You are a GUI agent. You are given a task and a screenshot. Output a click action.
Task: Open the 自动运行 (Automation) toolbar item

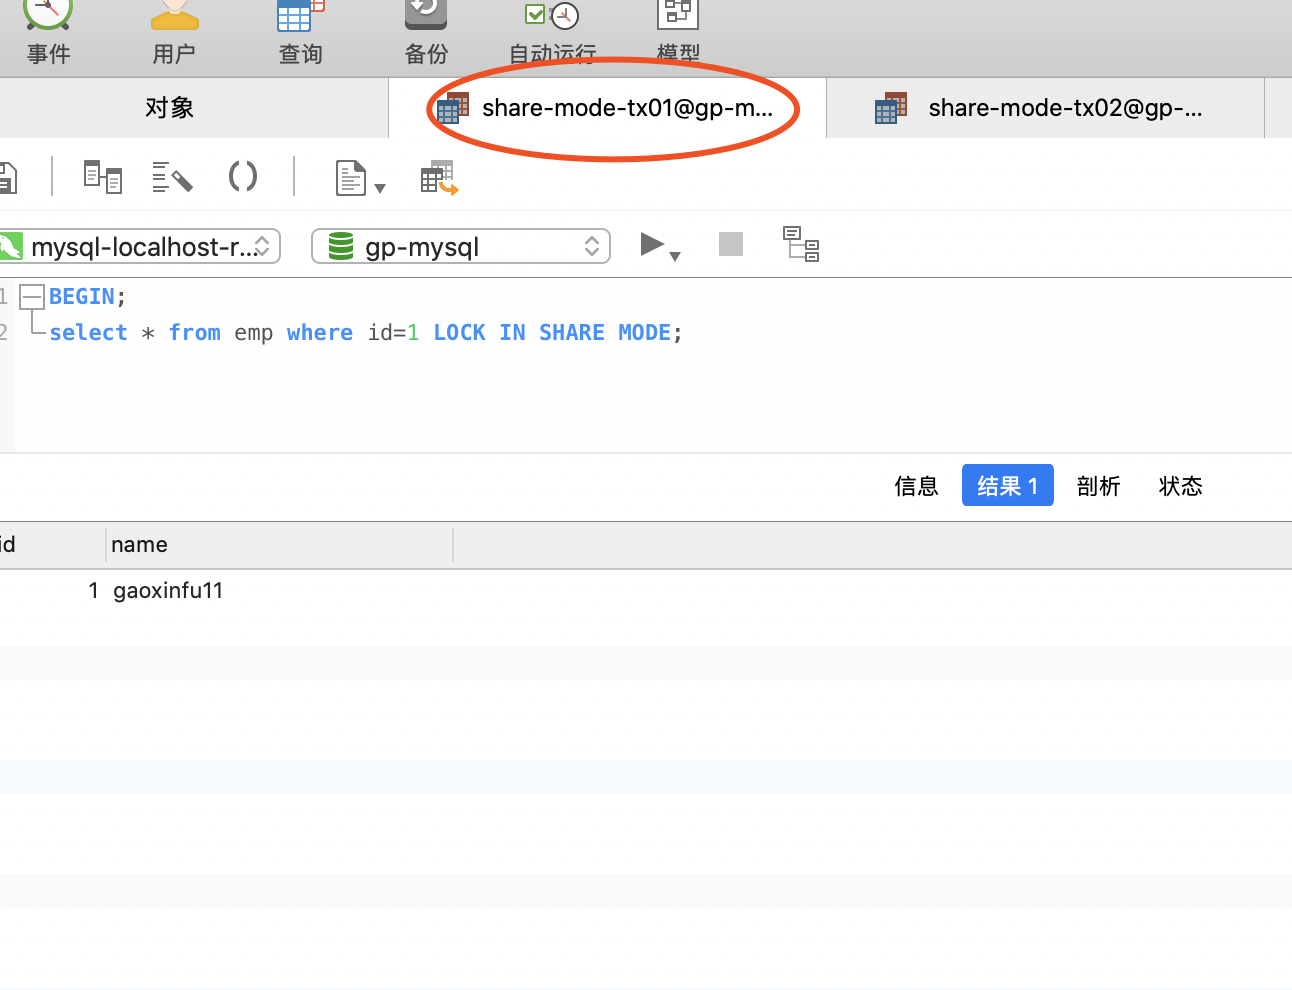552,34
